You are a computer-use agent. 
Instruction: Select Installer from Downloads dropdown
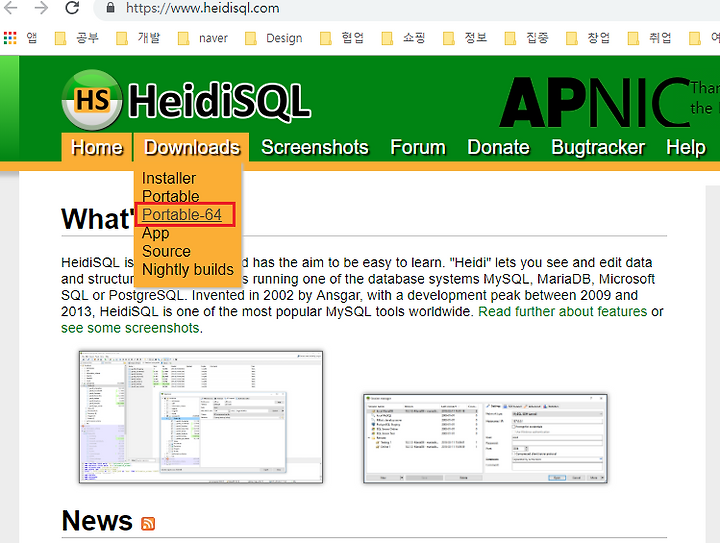169,178
